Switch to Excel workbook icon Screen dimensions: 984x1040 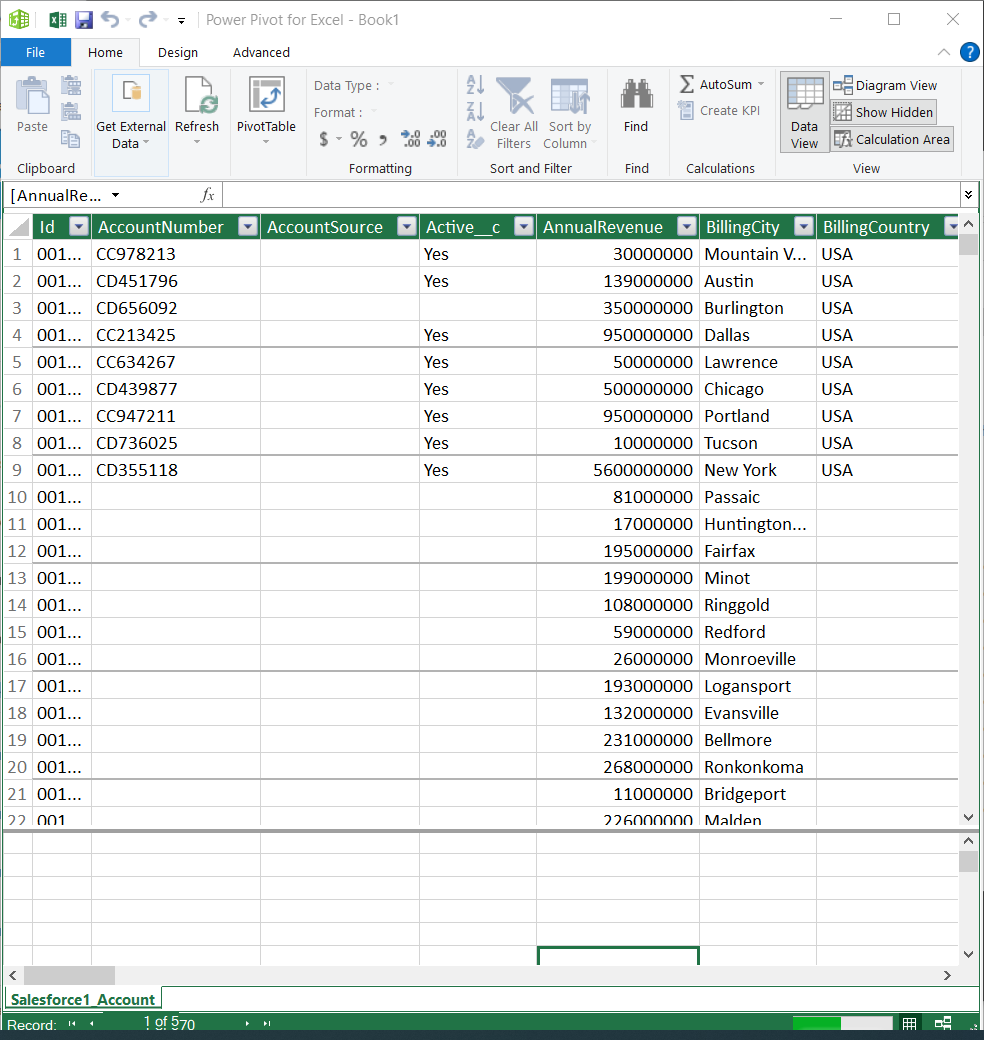[58, 20]
